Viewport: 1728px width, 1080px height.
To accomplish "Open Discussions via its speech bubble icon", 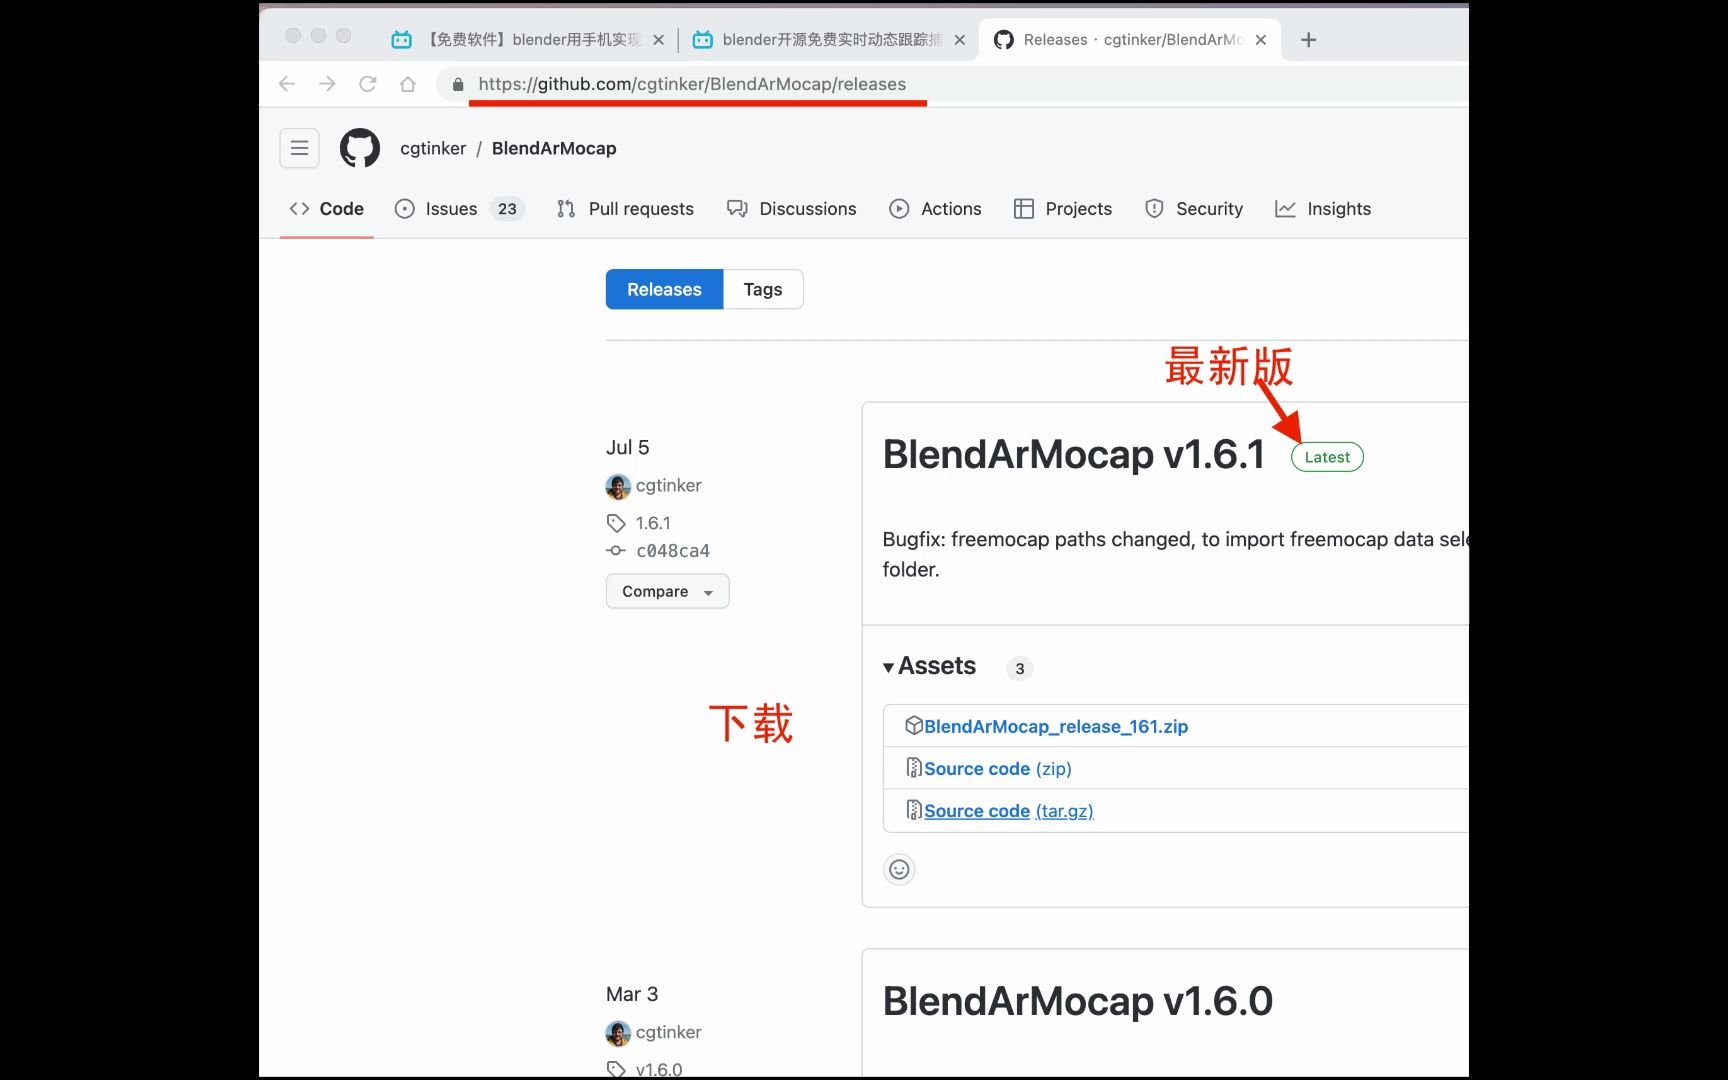I will [737, 209].
